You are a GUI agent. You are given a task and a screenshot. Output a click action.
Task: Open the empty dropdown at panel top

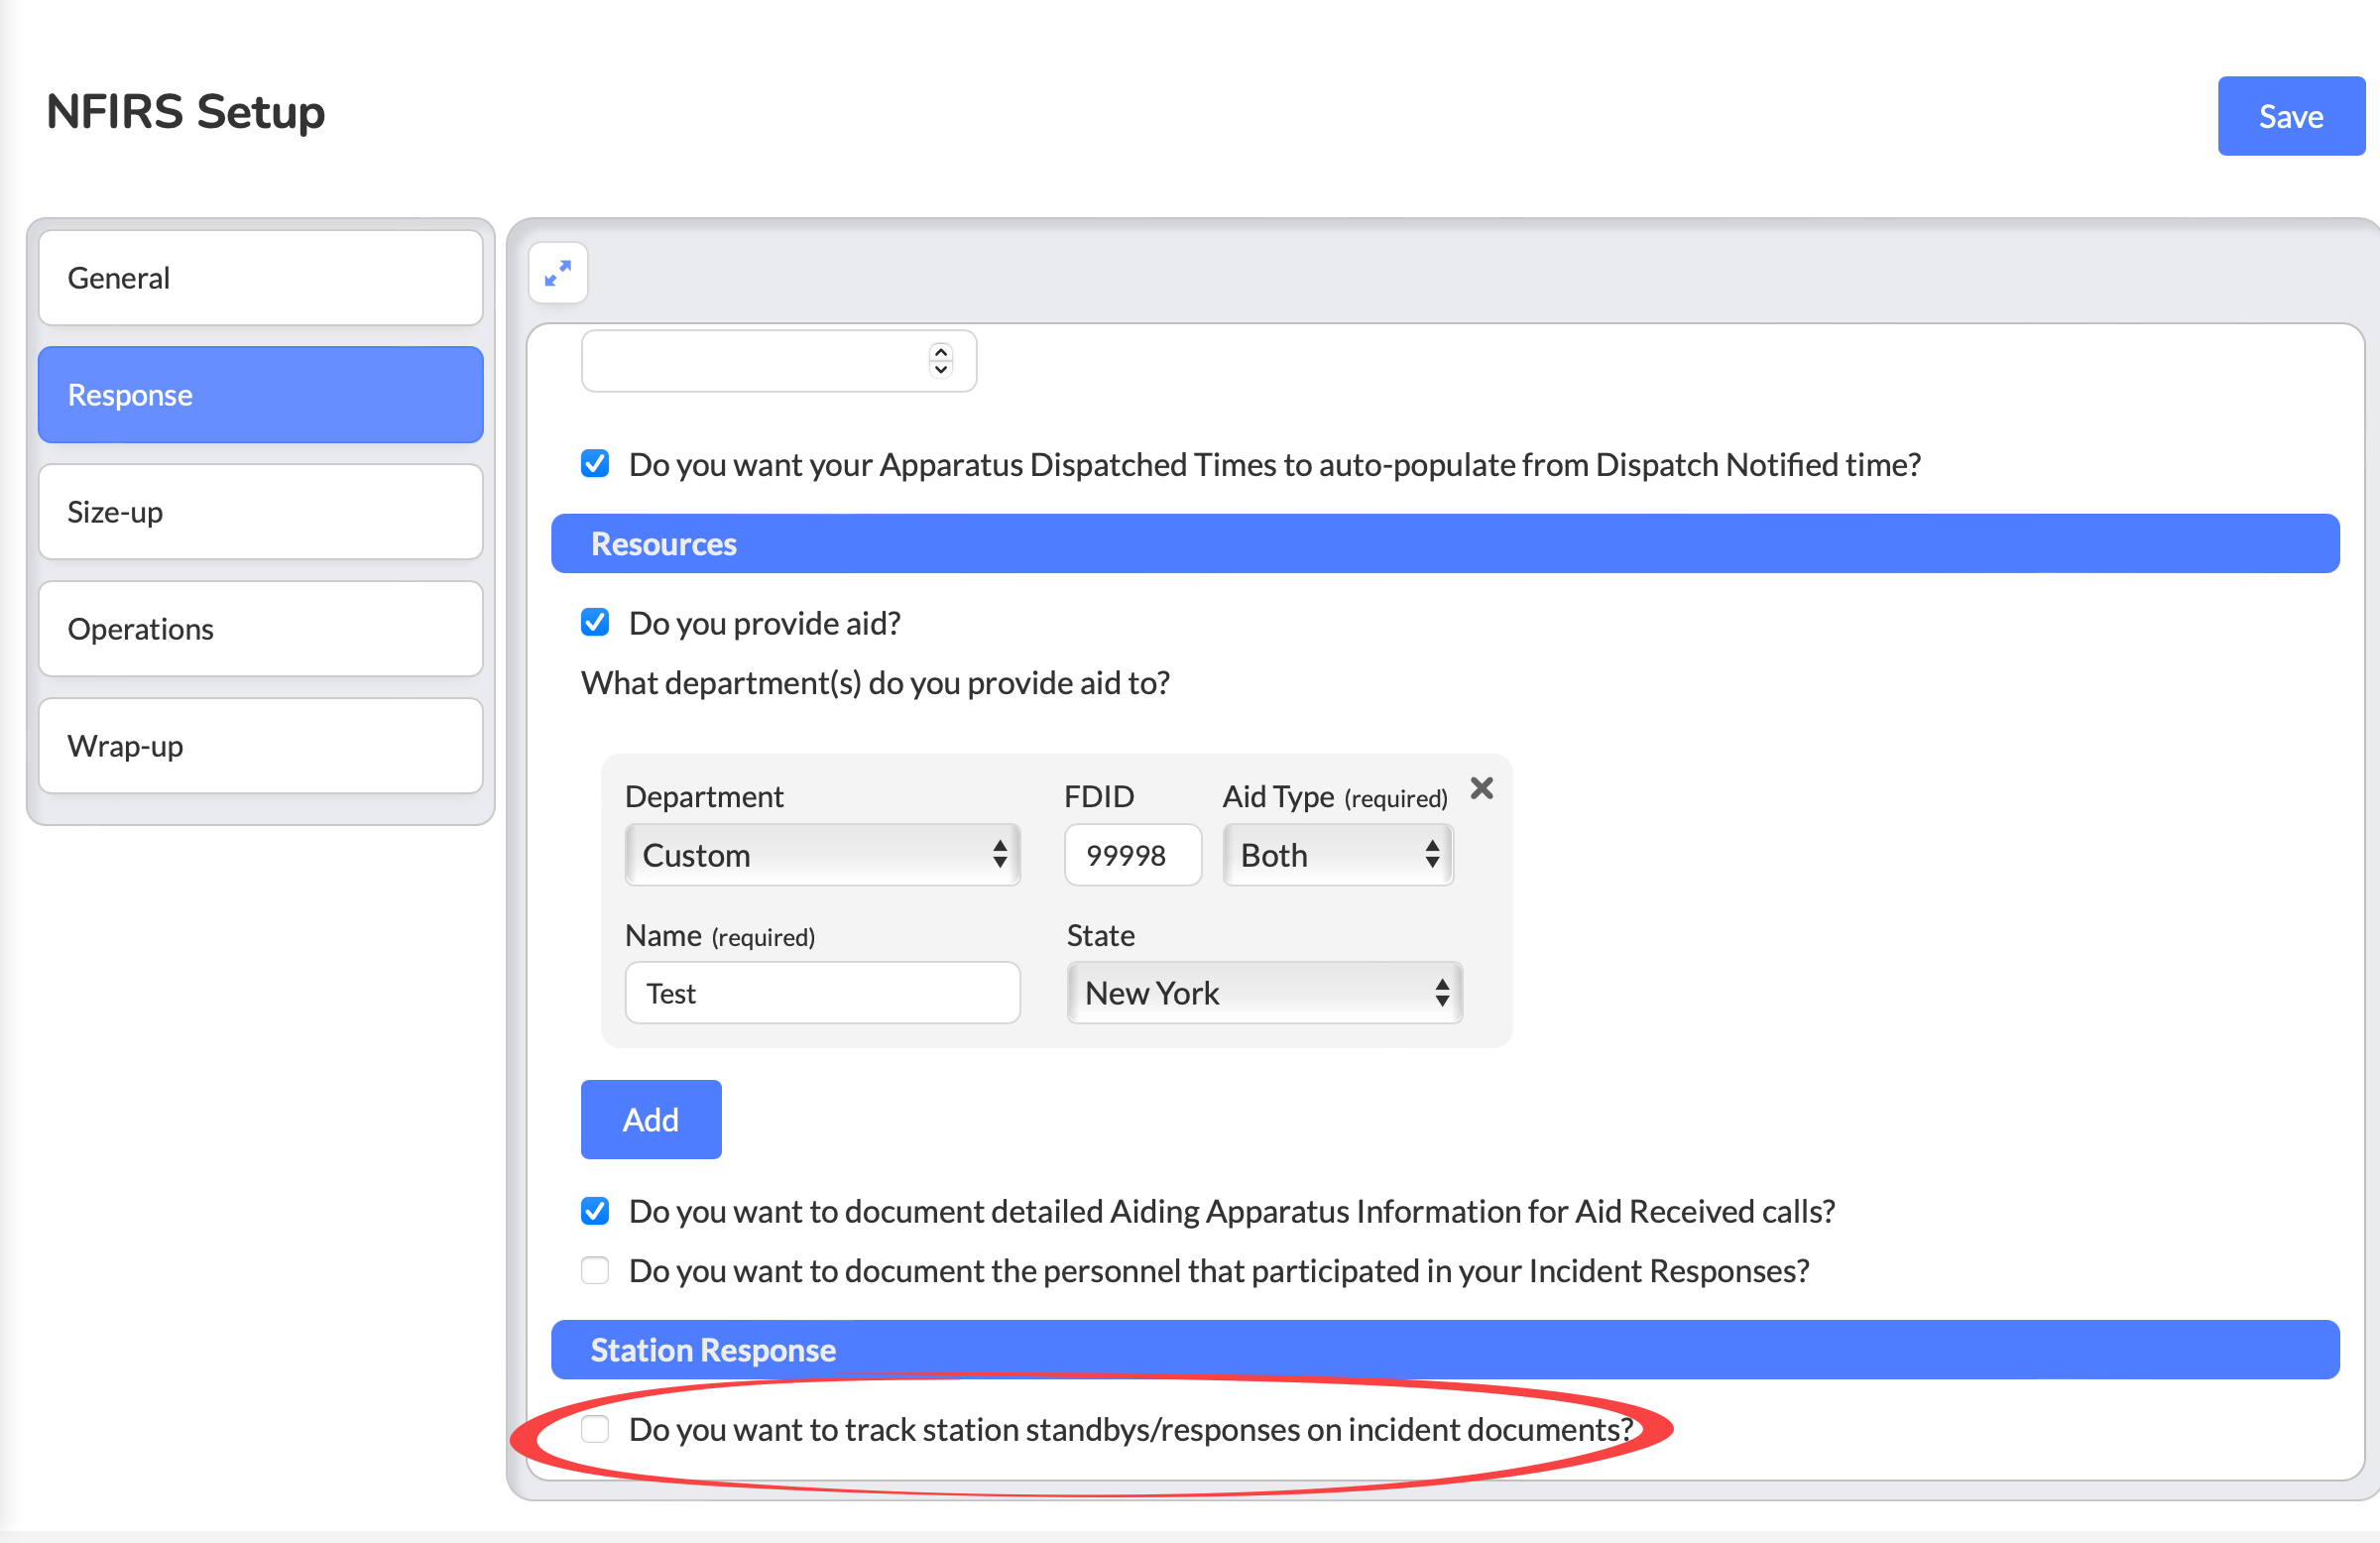[x=778, y=360]
